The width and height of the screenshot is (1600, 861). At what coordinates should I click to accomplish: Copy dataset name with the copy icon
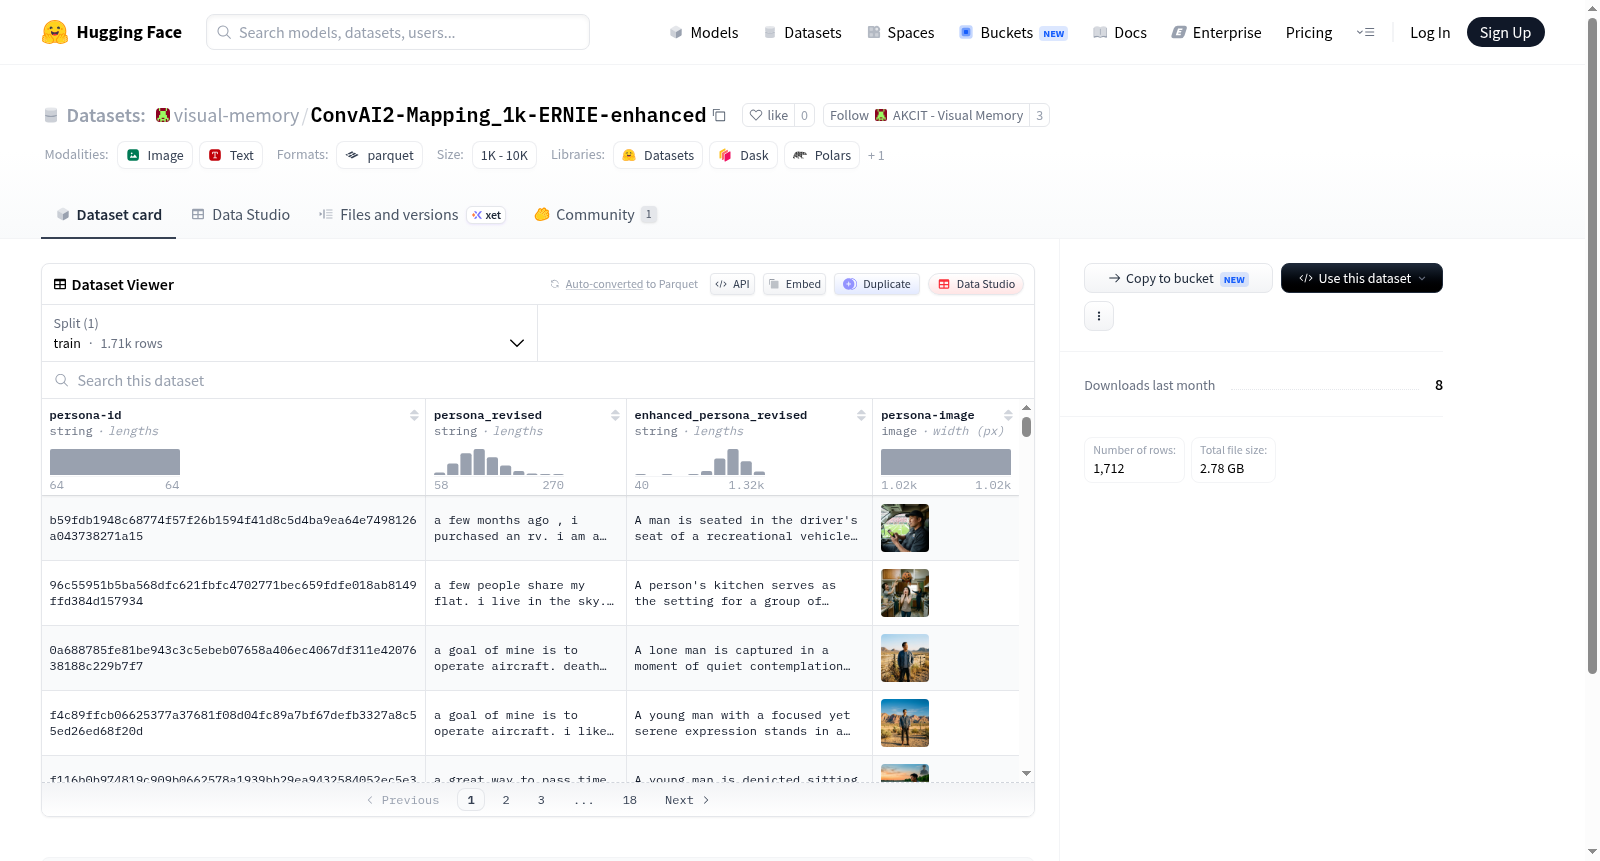tap(719, 115)
